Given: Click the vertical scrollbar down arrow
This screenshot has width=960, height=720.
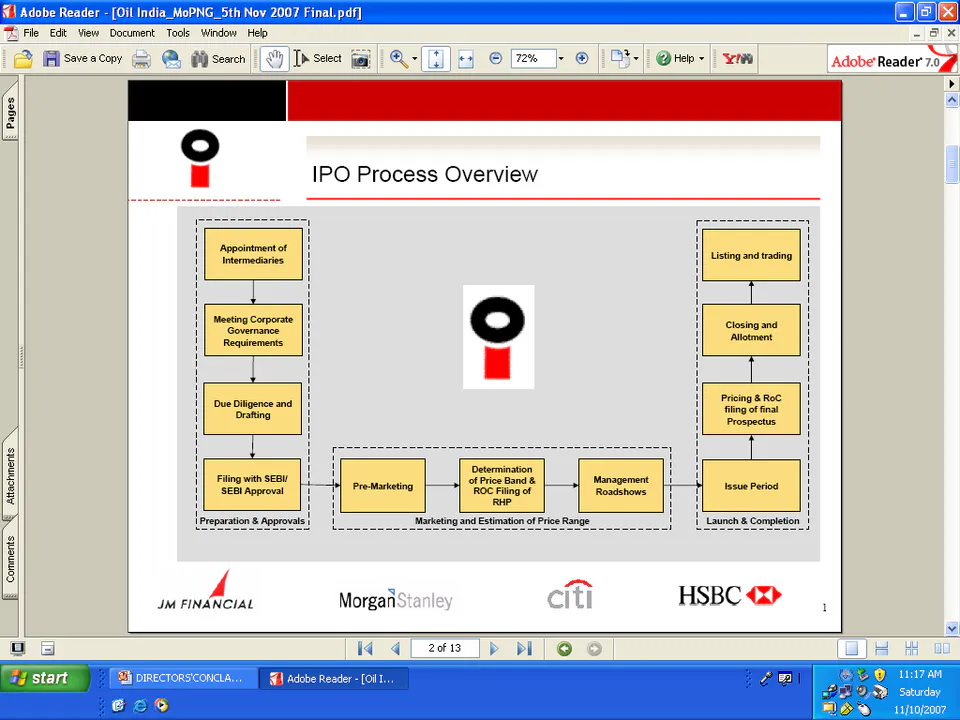Looking at the screenshot, I should tap(951, 629).
